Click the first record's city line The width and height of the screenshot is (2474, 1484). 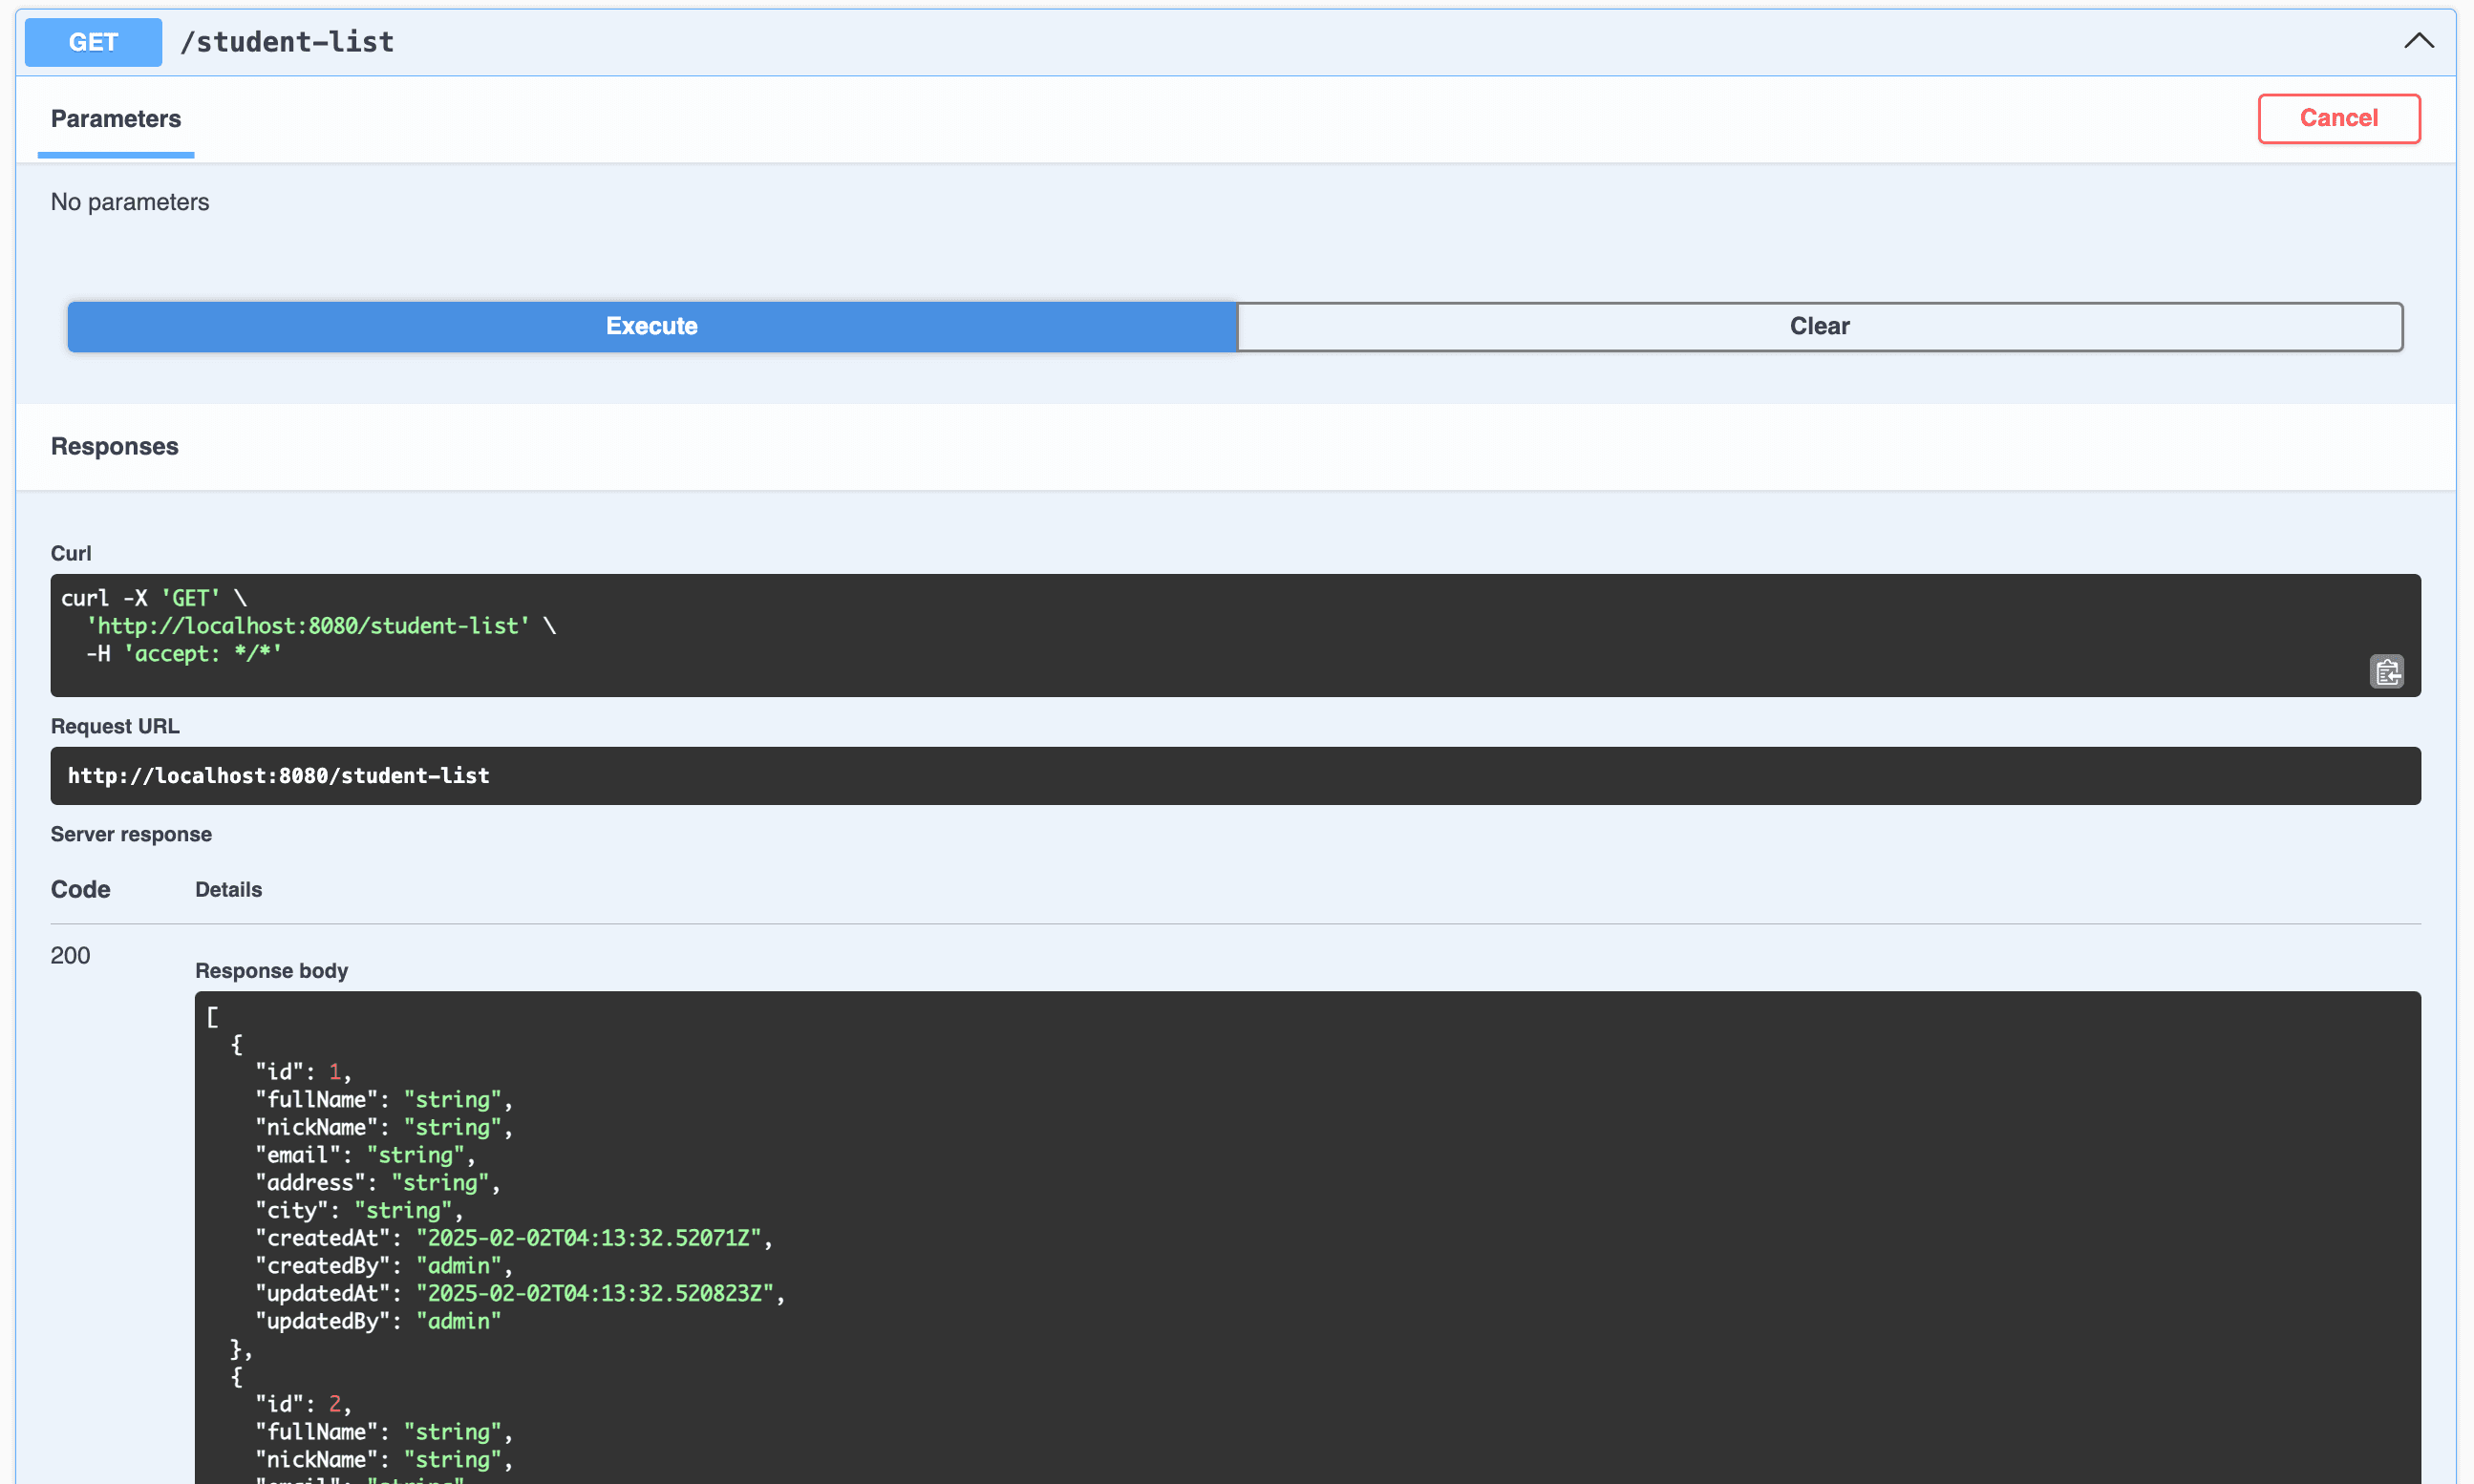(x=359, y=1210)
